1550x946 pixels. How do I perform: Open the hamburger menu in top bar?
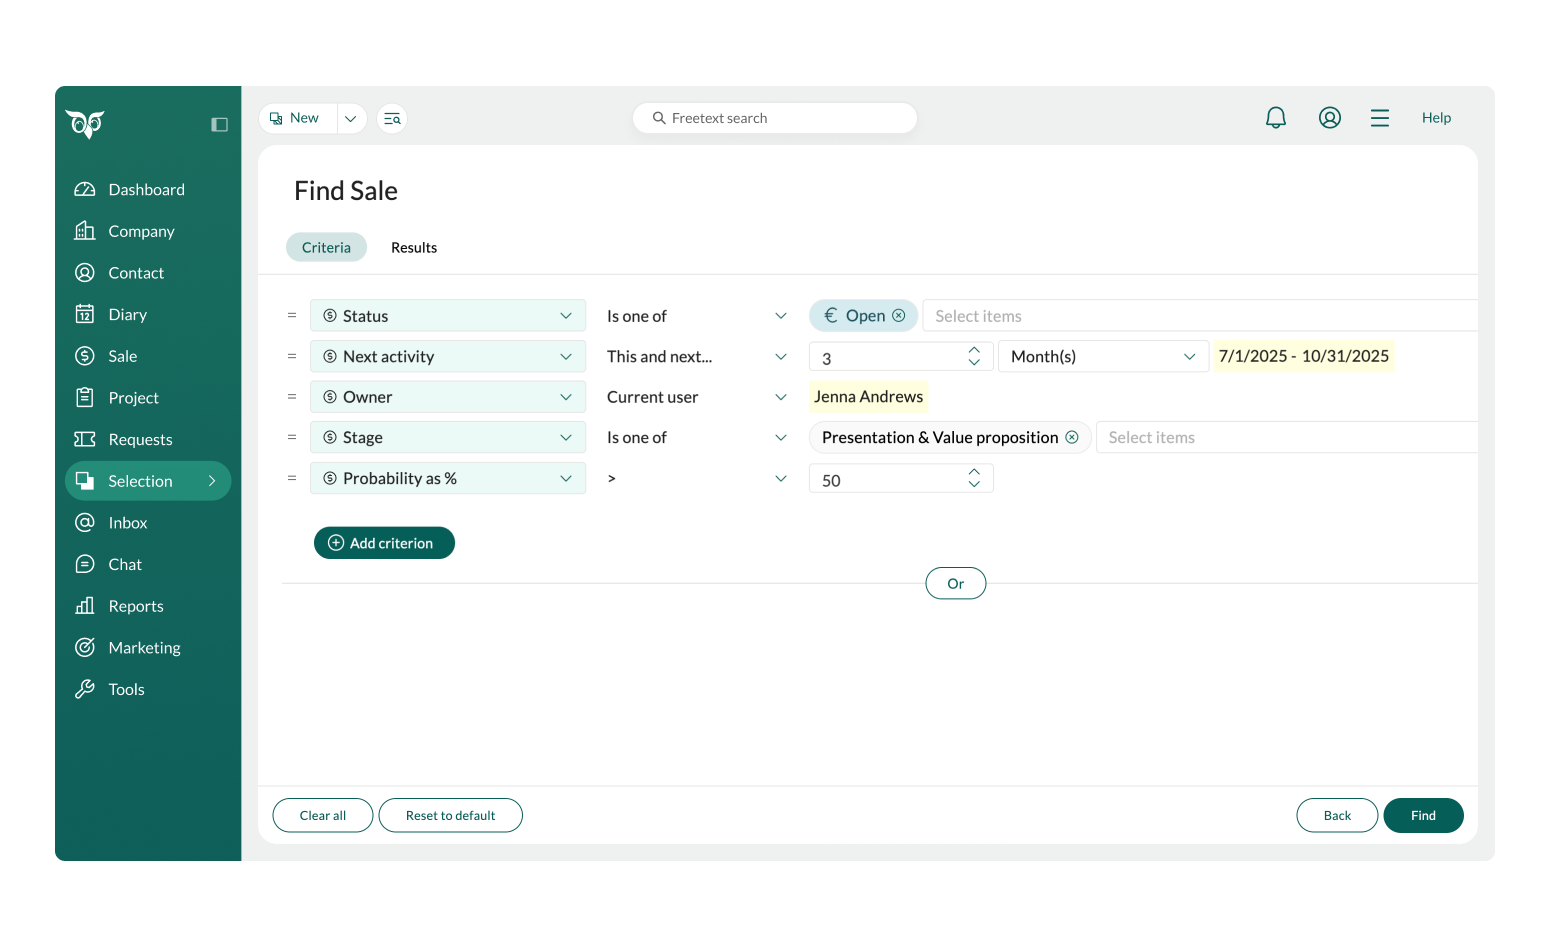1379,118
